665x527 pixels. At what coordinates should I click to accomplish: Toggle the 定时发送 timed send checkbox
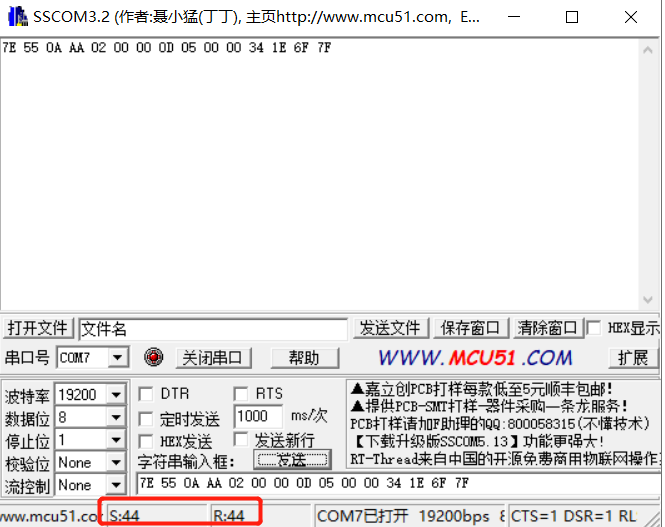tap(146, 419)
